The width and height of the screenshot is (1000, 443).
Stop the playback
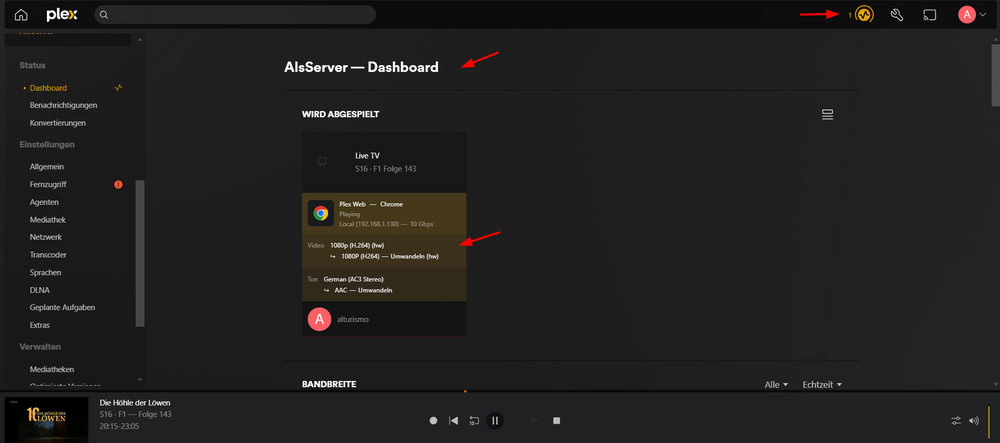556,421
